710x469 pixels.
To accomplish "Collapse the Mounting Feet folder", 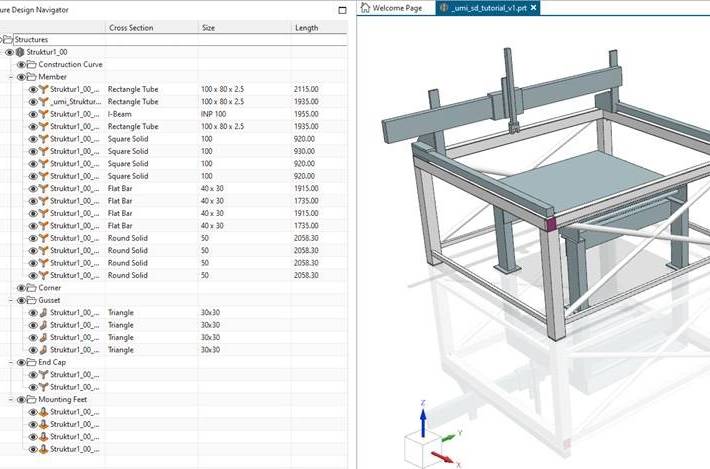I will click(x=11, y=400).
